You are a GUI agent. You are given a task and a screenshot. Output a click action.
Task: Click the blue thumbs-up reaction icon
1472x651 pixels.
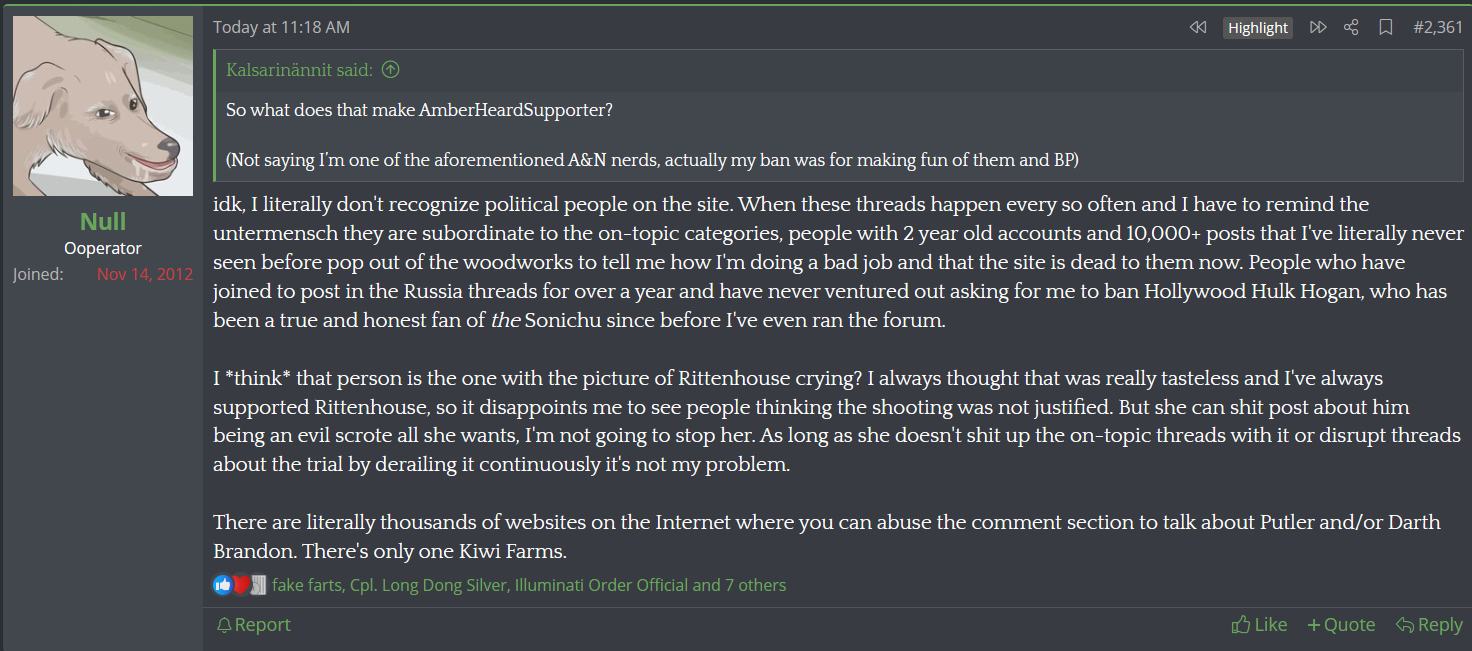pos(222,585)
